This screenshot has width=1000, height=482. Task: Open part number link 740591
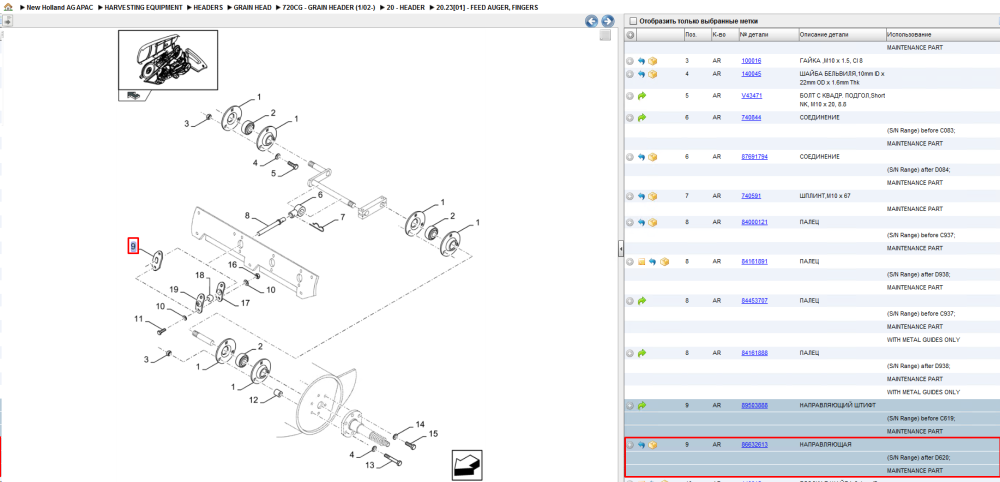point(751,196)
